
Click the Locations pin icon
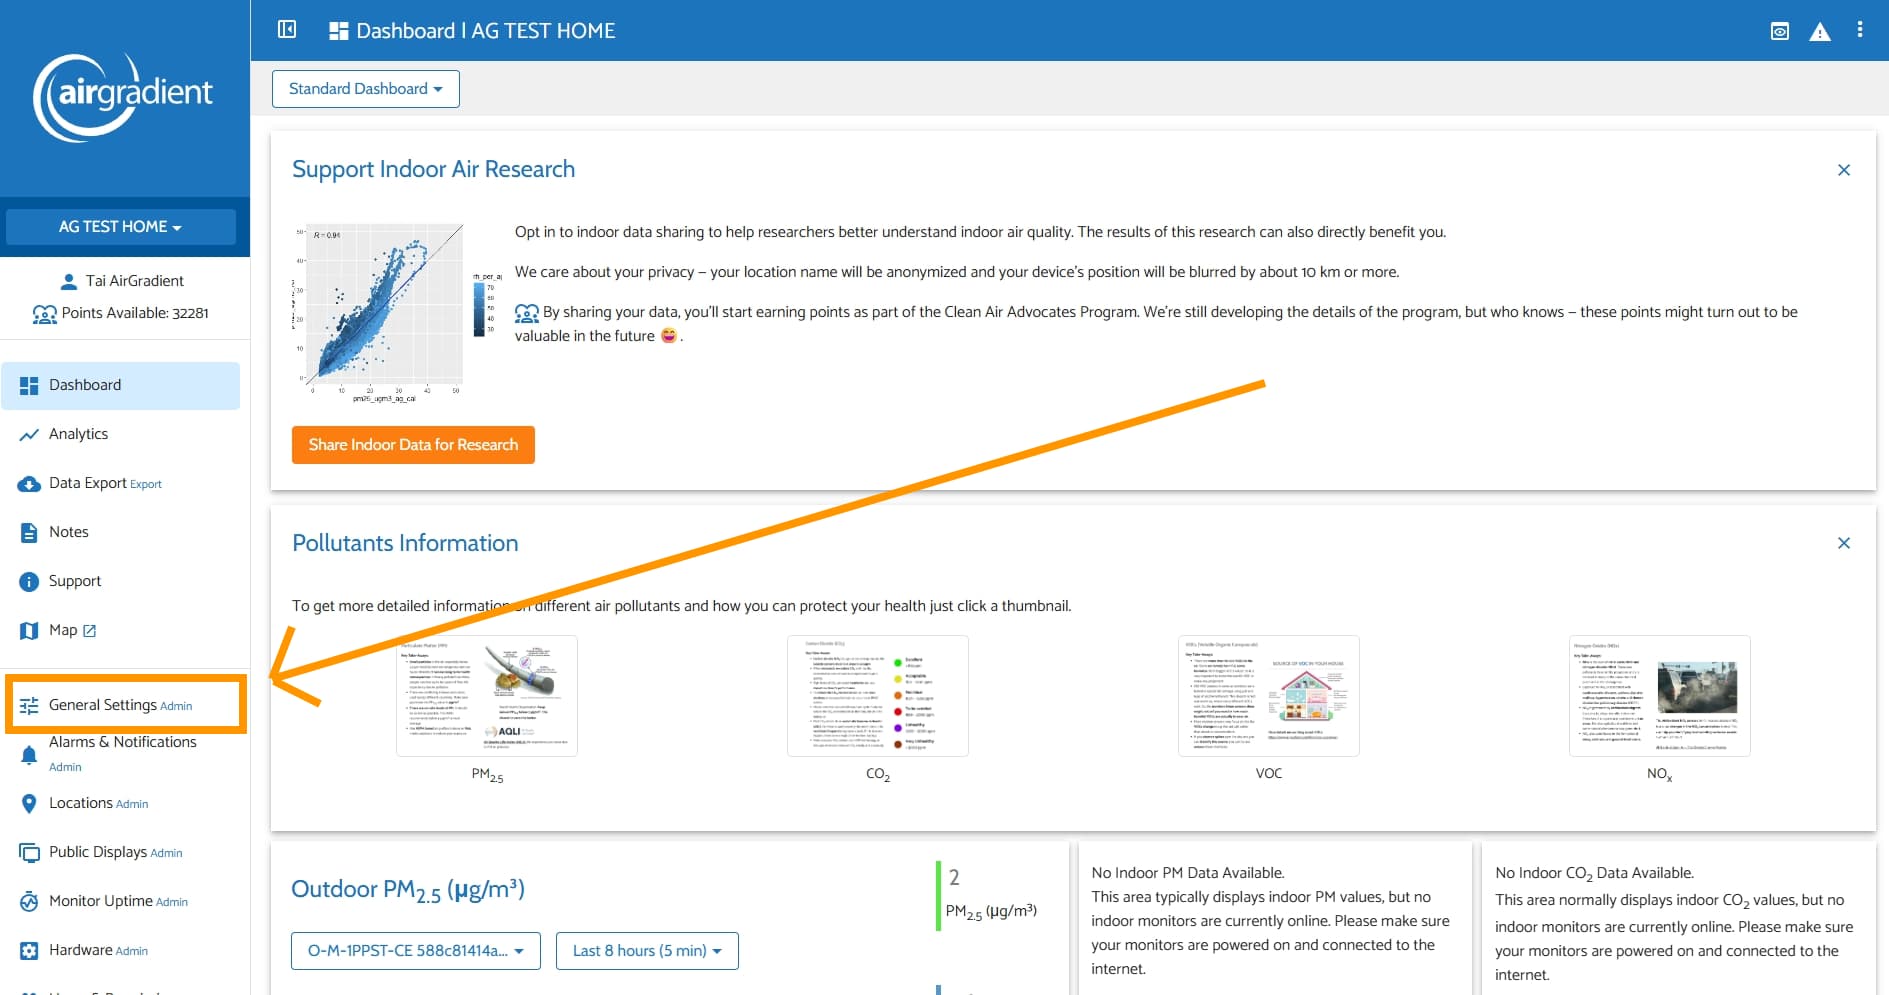pos(29,804)
